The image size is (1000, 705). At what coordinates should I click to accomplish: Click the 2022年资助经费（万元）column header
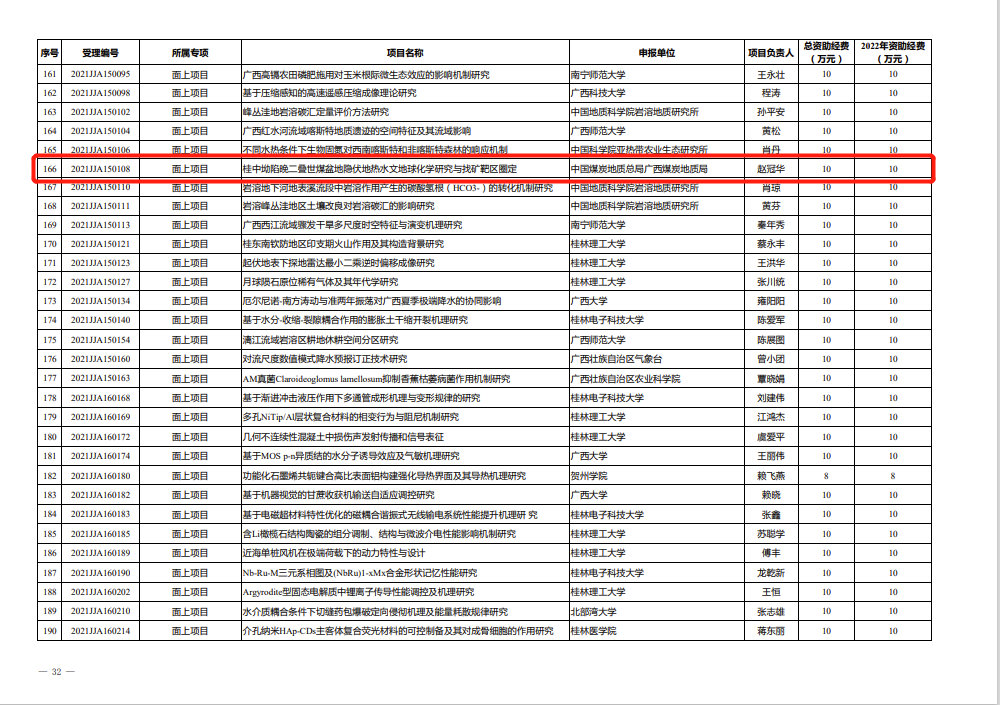coord(893,52)
